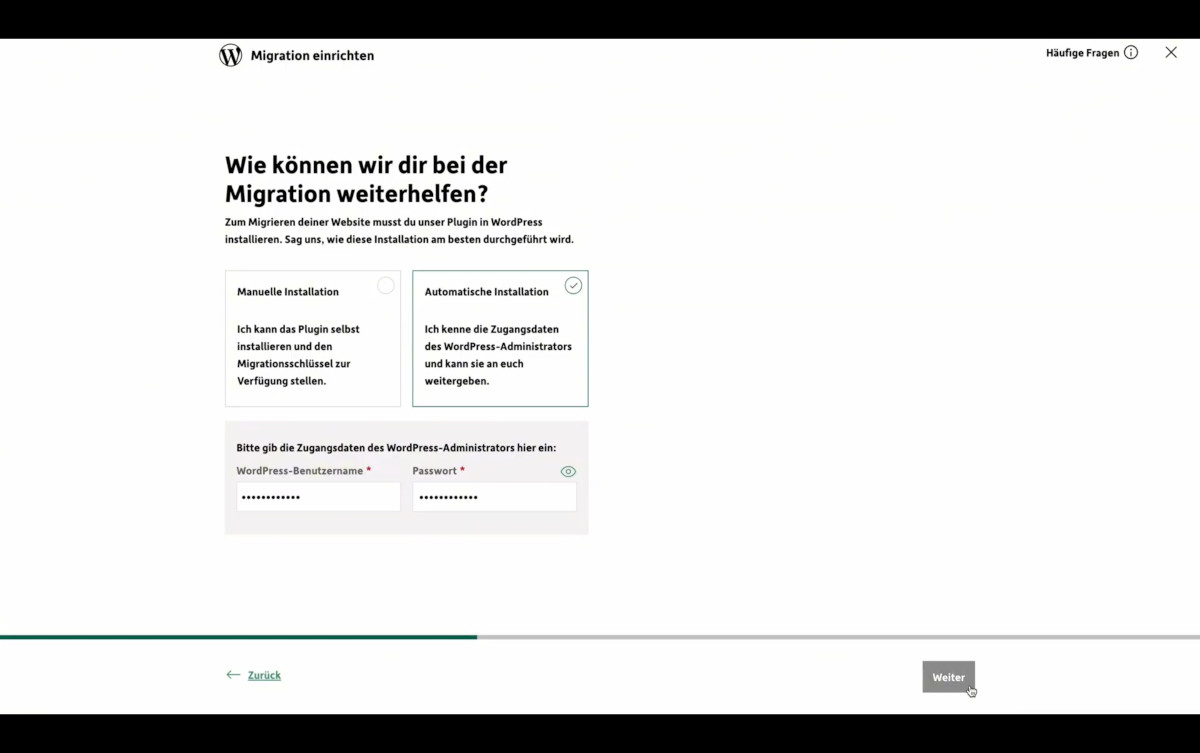Focus the WordPress-Benutzername input field
Viewport: 1200px width, 753px height.
[318, 497]
